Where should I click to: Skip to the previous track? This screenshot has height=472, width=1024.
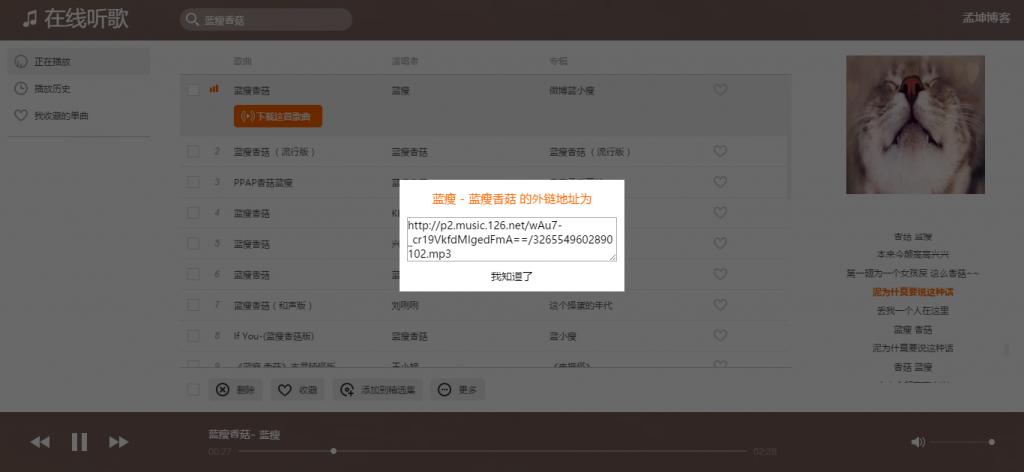click(40, 442)
